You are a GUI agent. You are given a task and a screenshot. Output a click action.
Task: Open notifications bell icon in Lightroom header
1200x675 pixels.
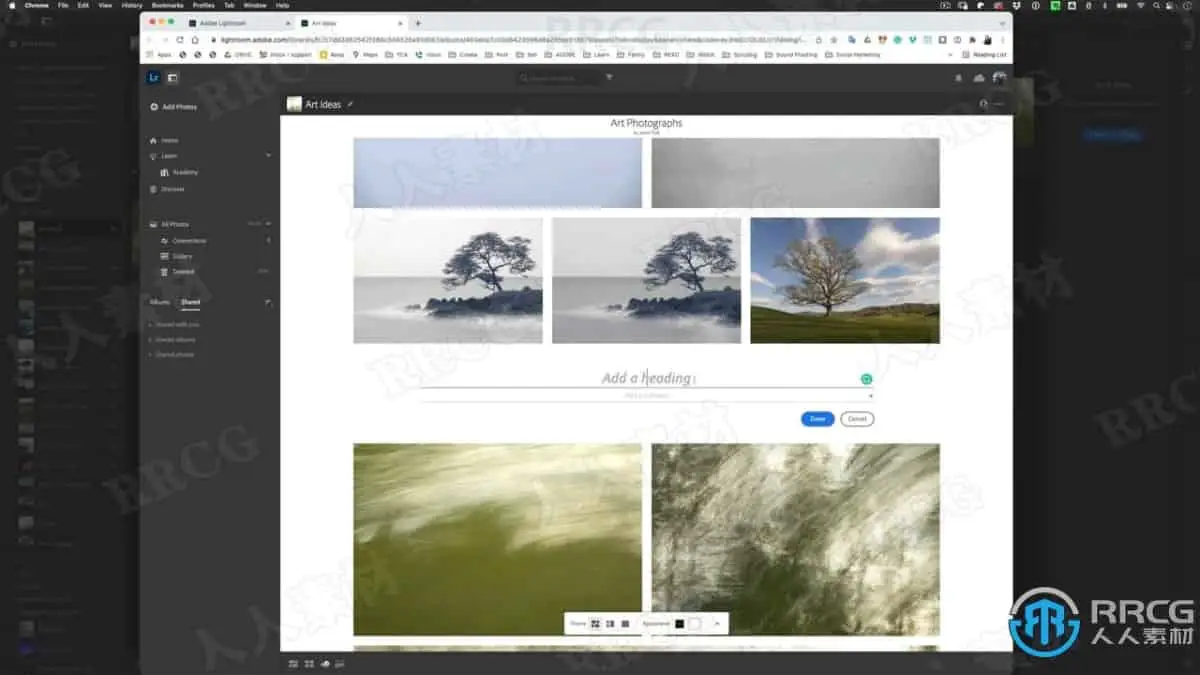coord(958,78)
